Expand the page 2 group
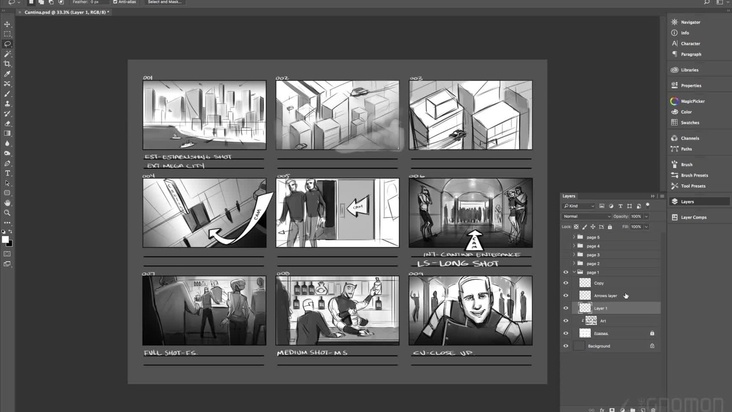Image resolution: width=732 pixels, height=412 pixels. [574, 264]
